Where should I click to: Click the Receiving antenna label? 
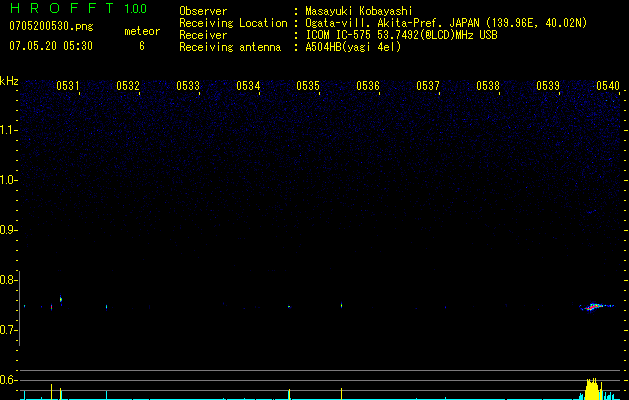(230, 47)
